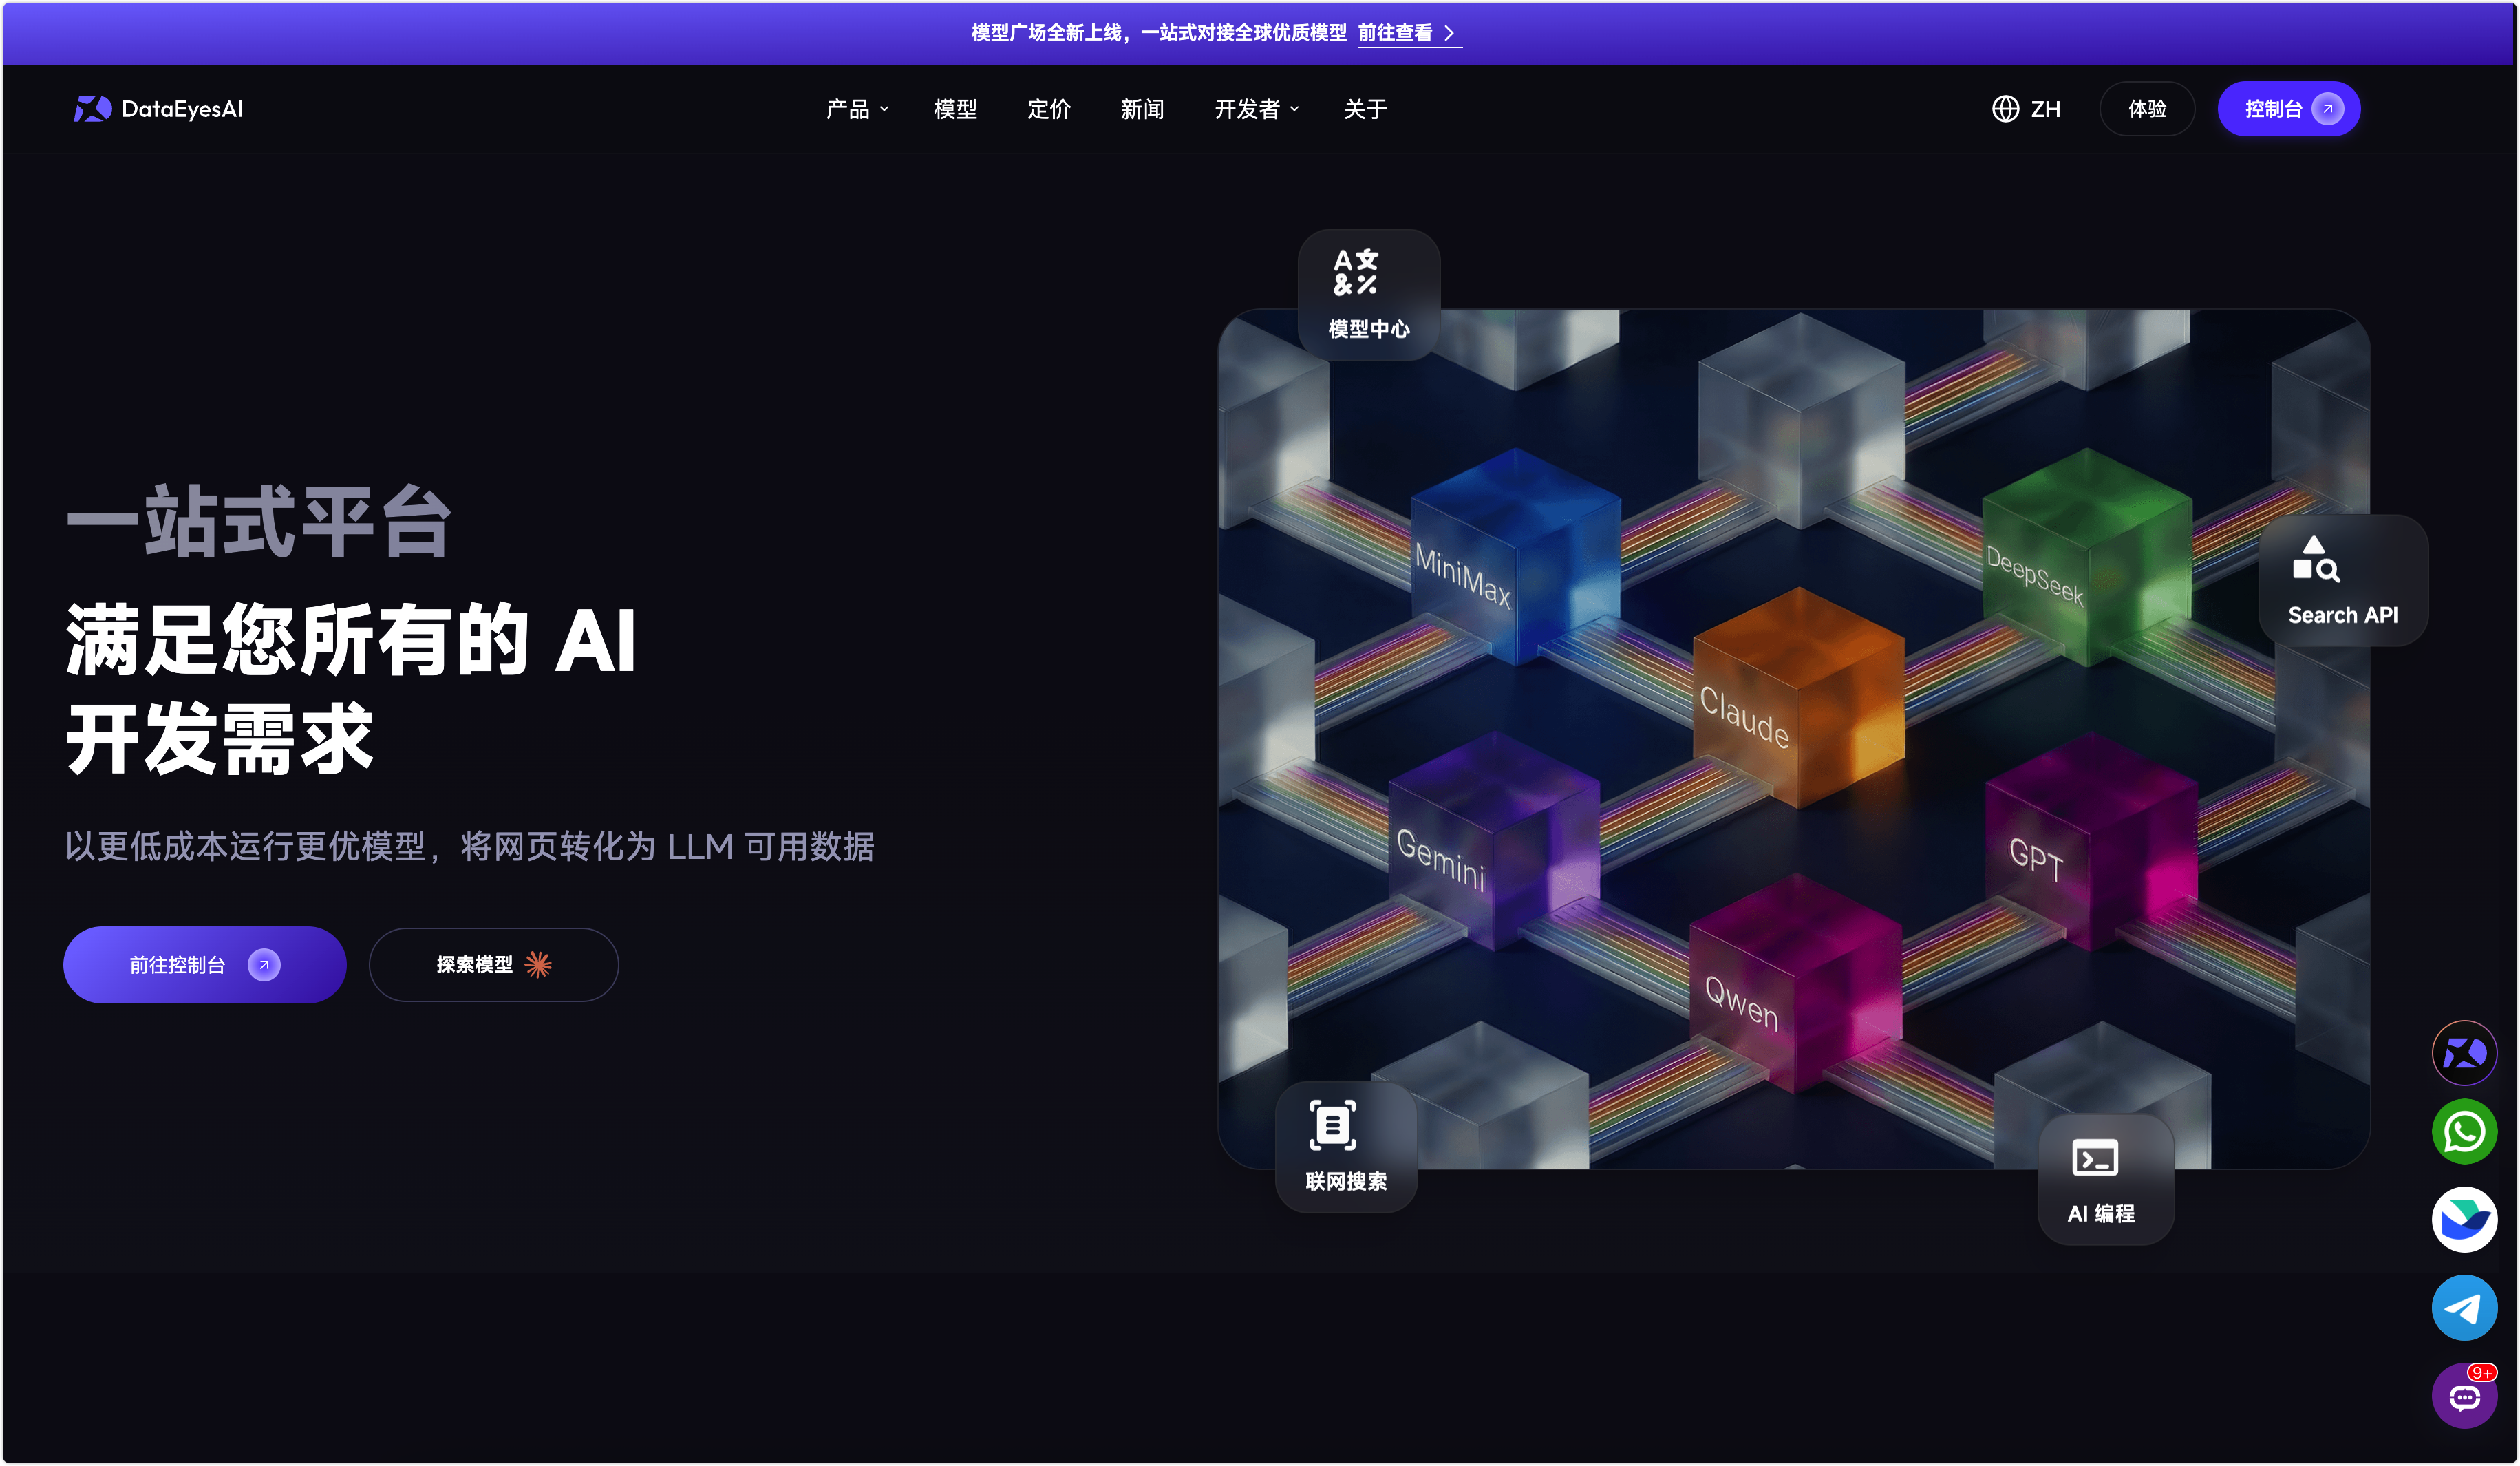Image resolution: width=2520 pixels, height=1466 pixels.
Task: Open 关于 nav item
Action: (1365, 109)
